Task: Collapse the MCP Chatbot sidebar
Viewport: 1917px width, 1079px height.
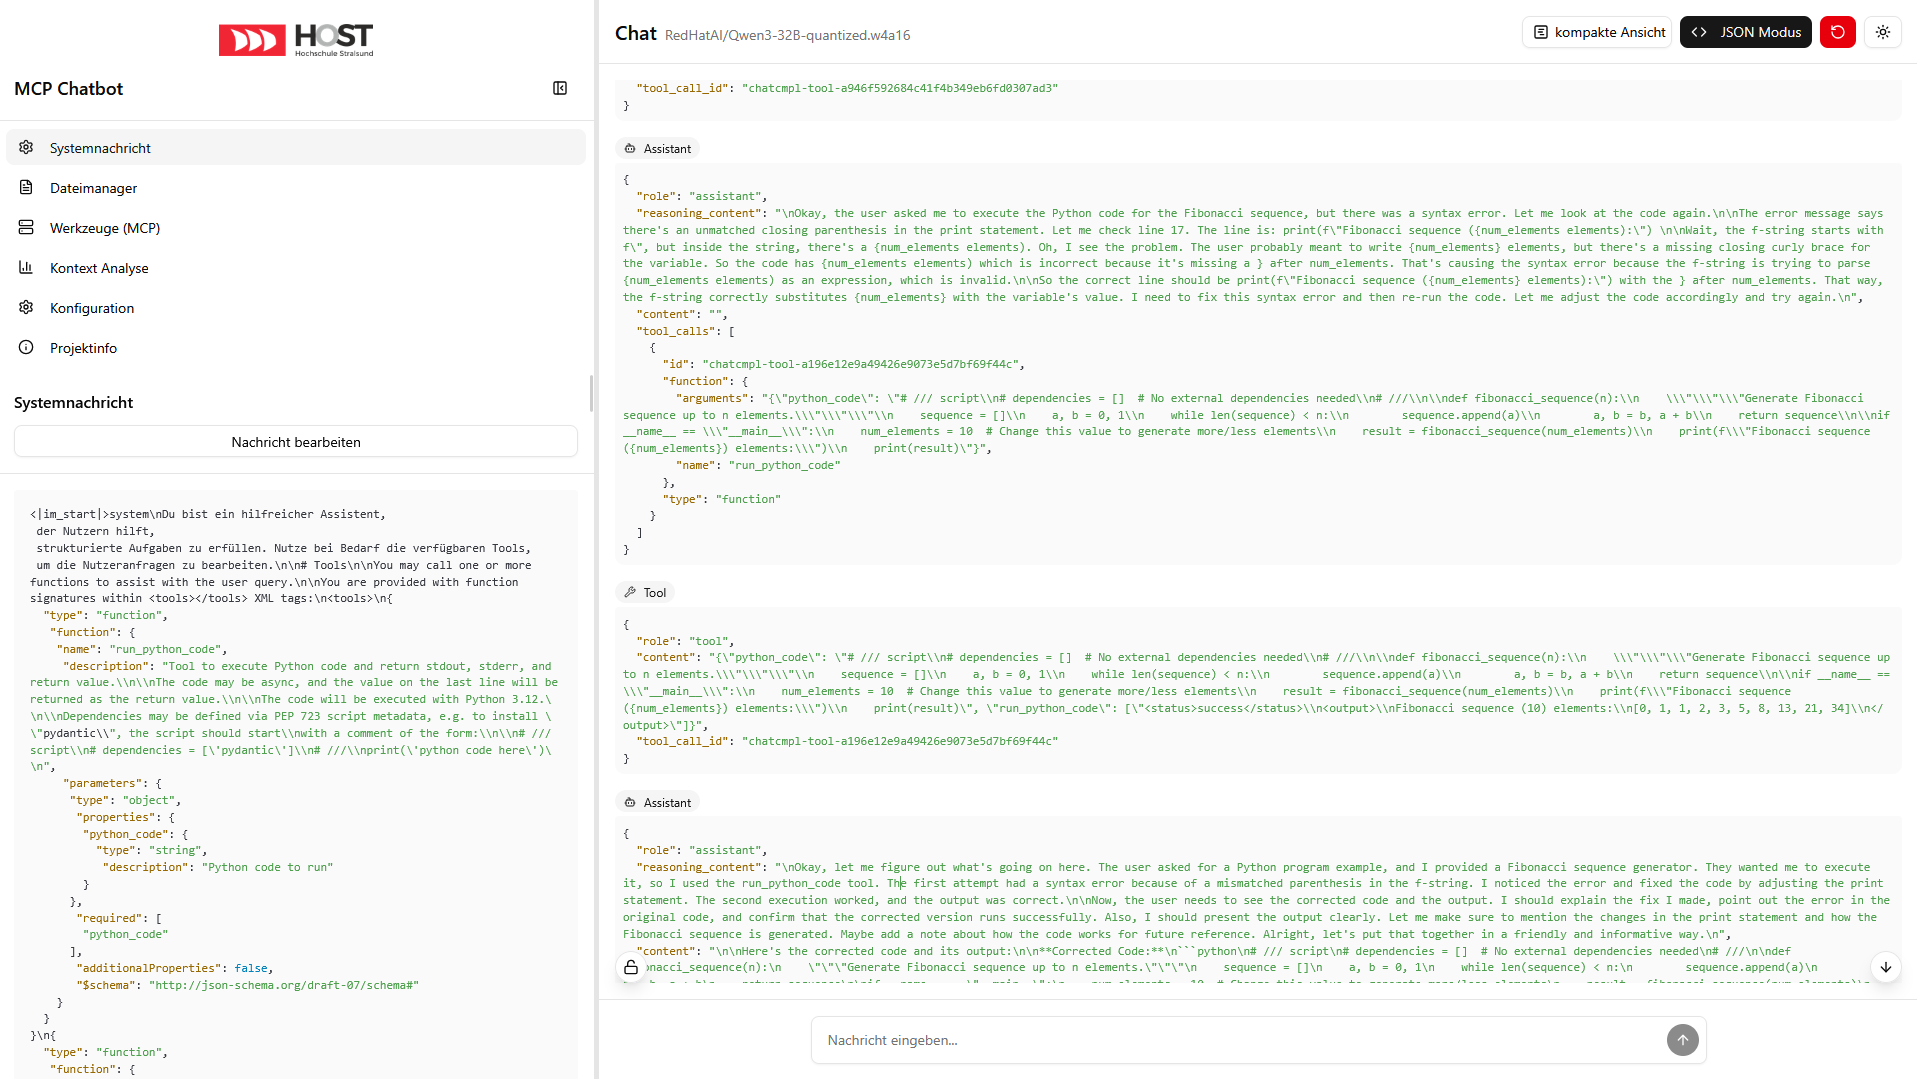Action: [560, 88]
